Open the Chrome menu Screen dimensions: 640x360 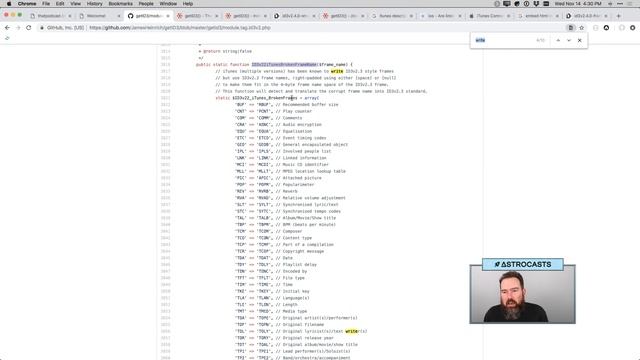click(x=27, y=4)
